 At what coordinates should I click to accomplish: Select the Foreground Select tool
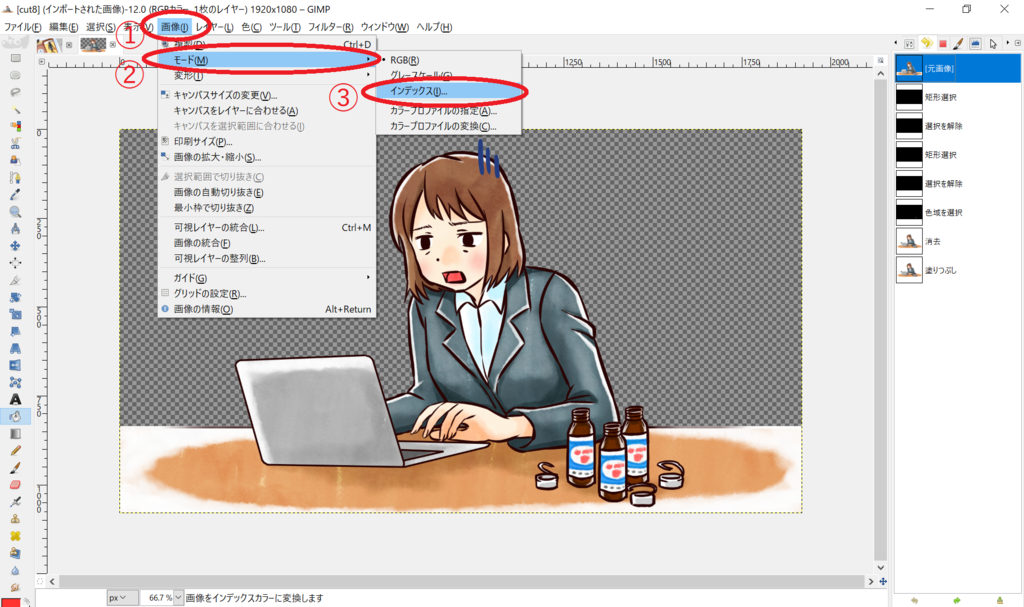[x=15, y=160]
